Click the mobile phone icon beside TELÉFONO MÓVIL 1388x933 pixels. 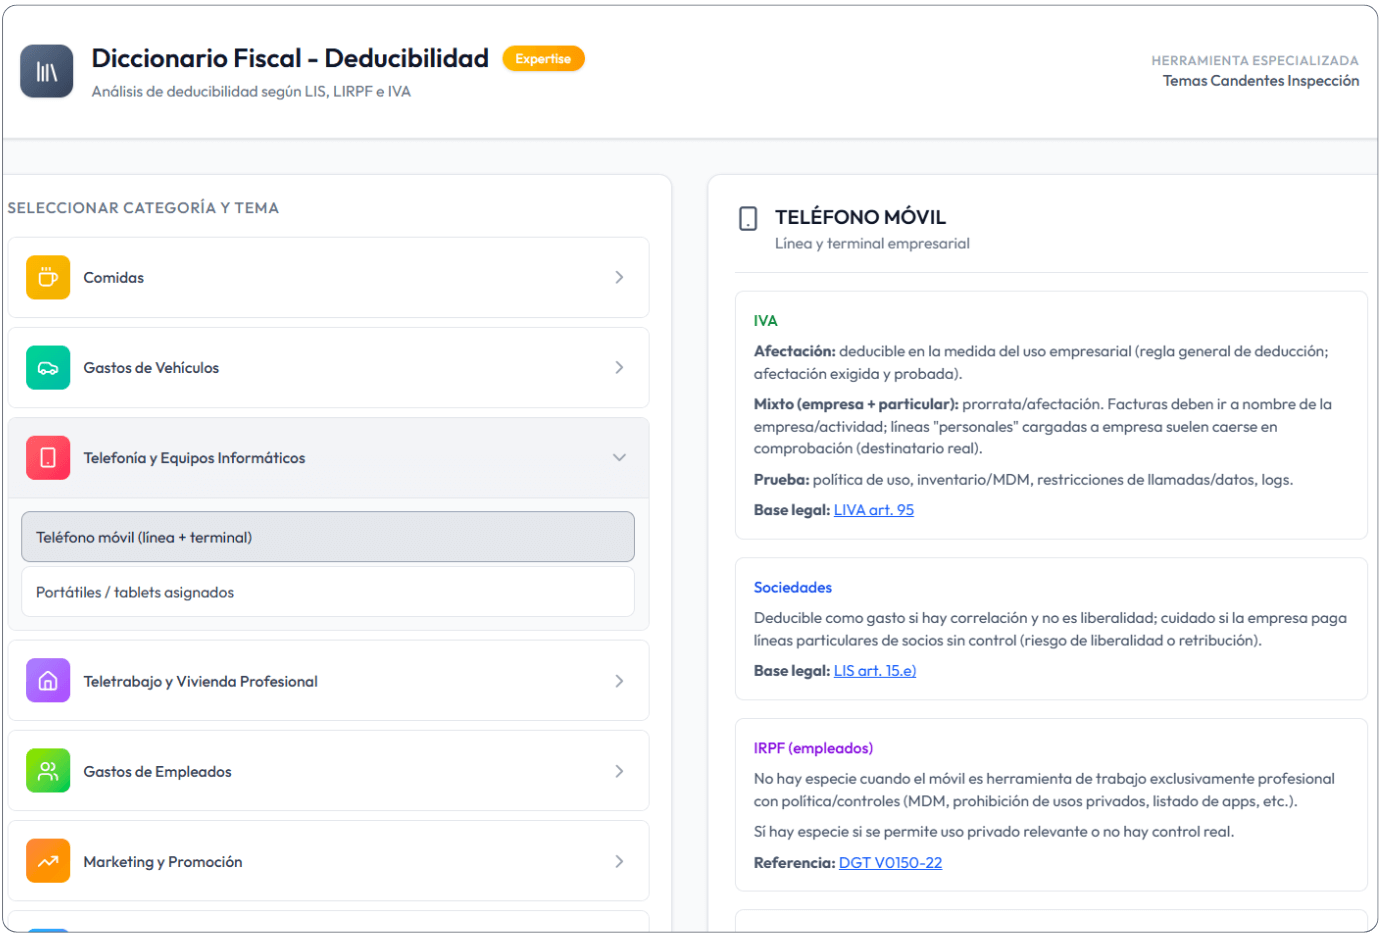click(x=748, y=218)
